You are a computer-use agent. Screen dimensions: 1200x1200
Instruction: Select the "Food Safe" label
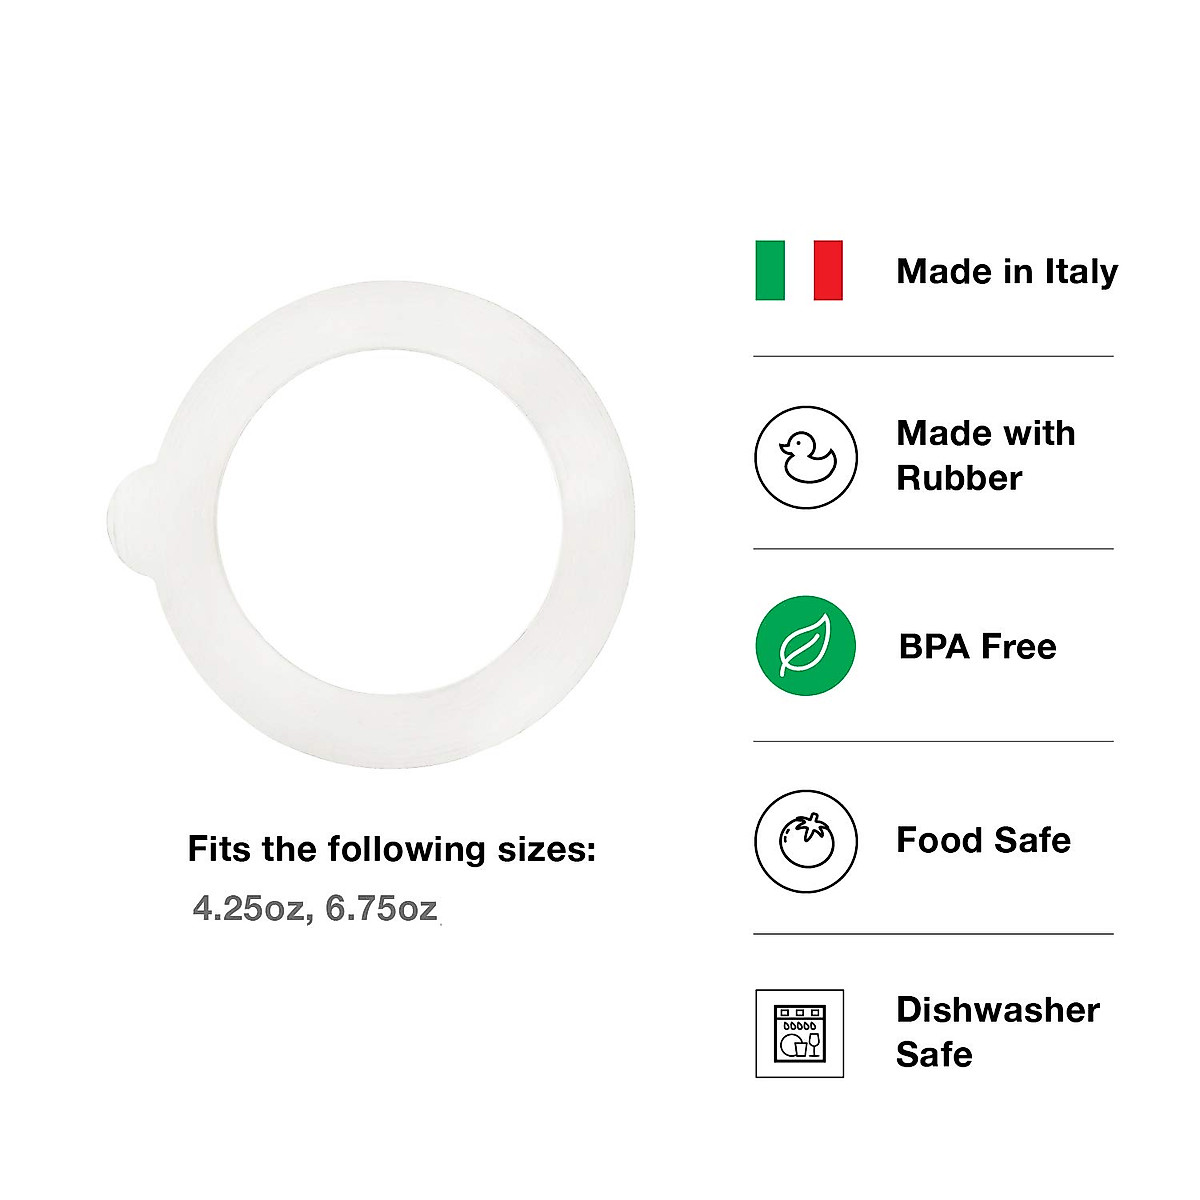[983, 840]
